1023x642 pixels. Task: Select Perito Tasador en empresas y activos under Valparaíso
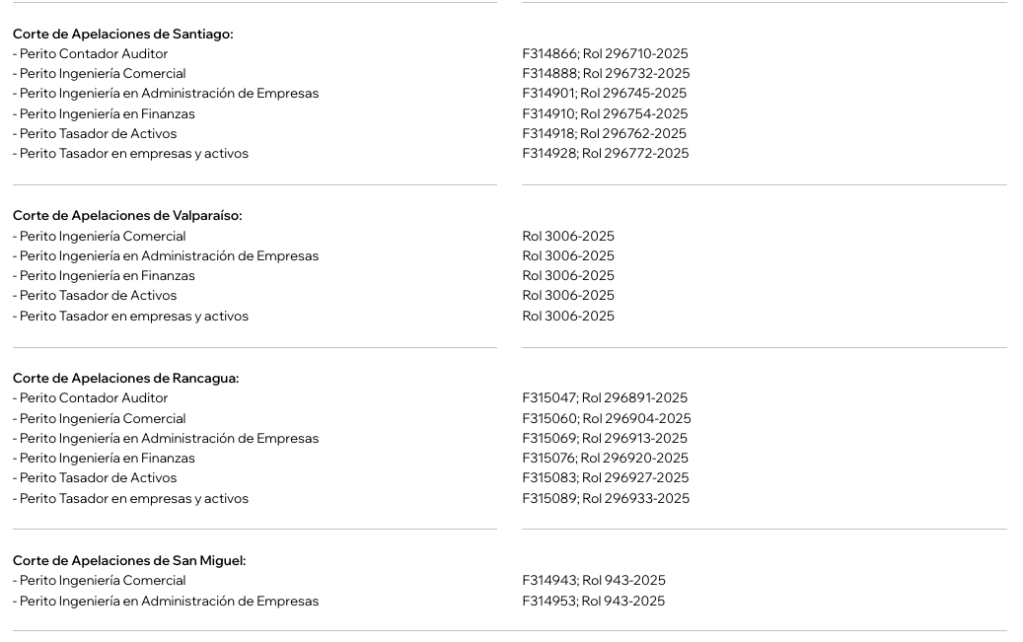click(130, 316)
